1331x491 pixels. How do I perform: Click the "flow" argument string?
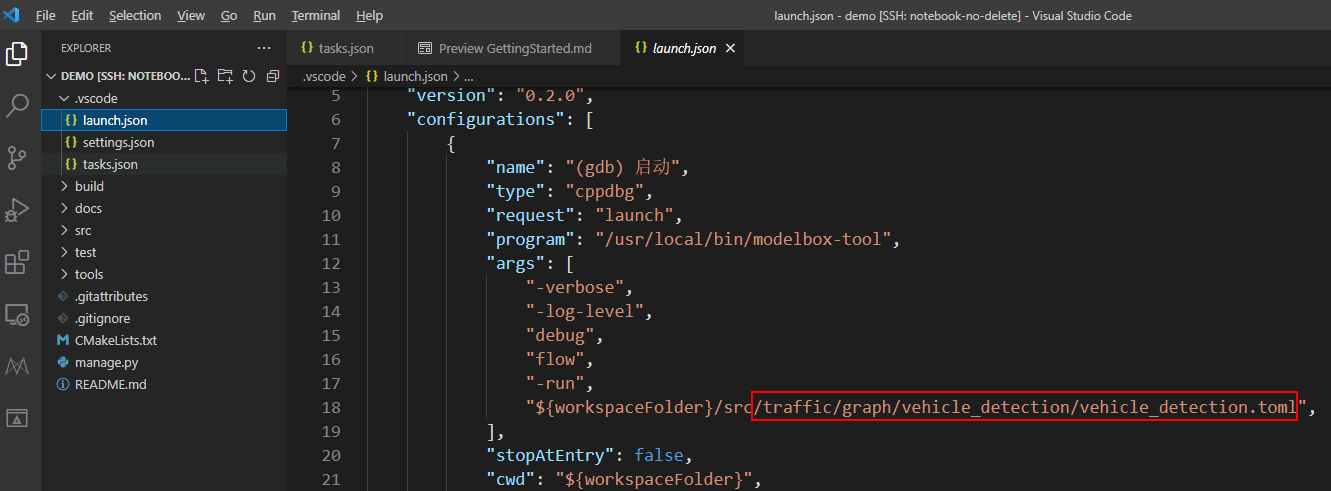(x=560, y=360)
